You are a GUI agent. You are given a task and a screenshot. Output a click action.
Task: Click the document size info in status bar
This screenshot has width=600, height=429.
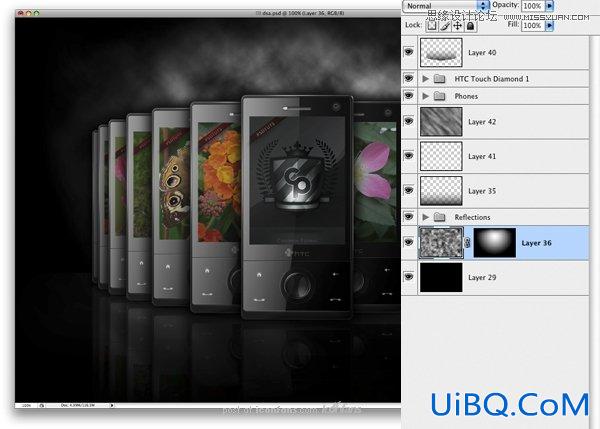click(78, 405)
